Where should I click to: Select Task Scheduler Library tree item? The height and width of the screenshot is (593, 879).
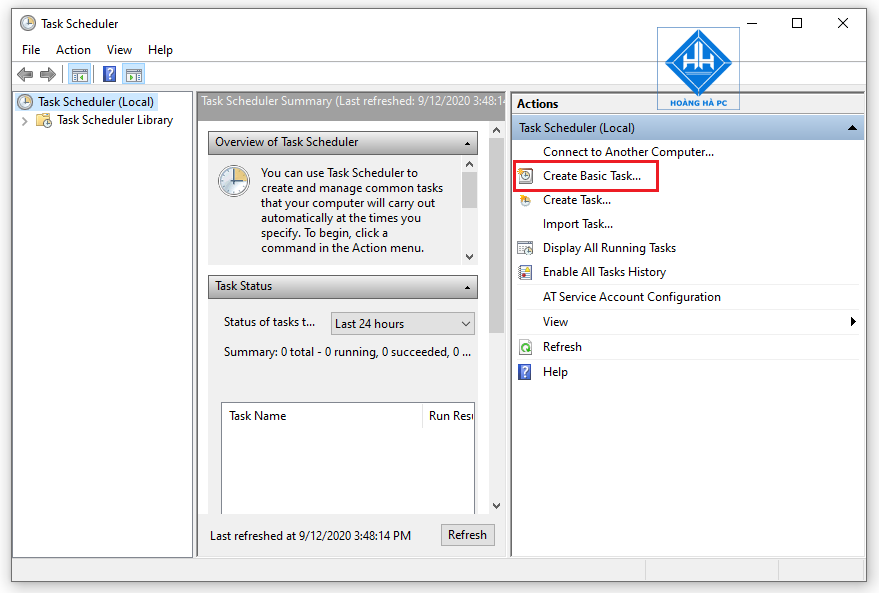point(115,120)
